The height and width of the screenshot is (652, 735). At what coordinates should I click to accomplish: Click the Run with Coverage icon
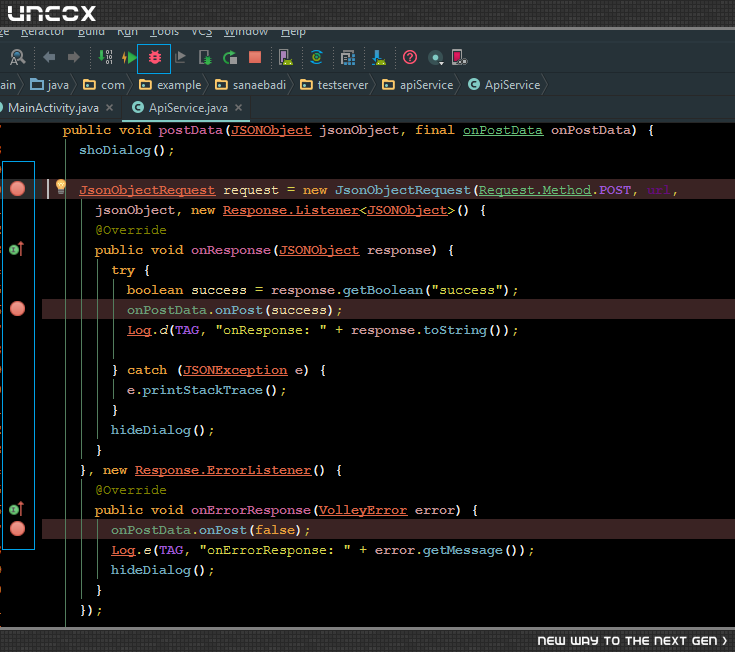(180, 58)
